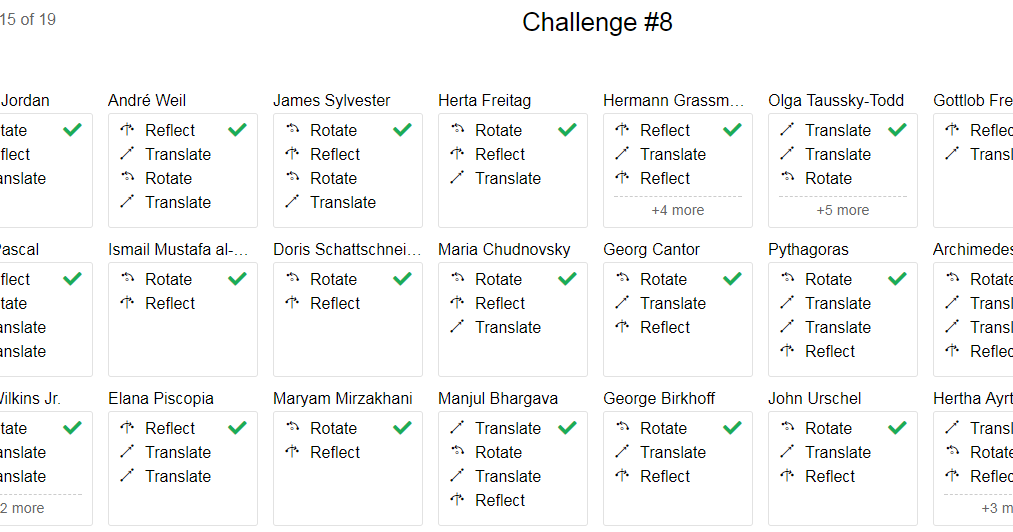
Task: Click Translate icon in John Urschel's card
Action: [787, 452]
